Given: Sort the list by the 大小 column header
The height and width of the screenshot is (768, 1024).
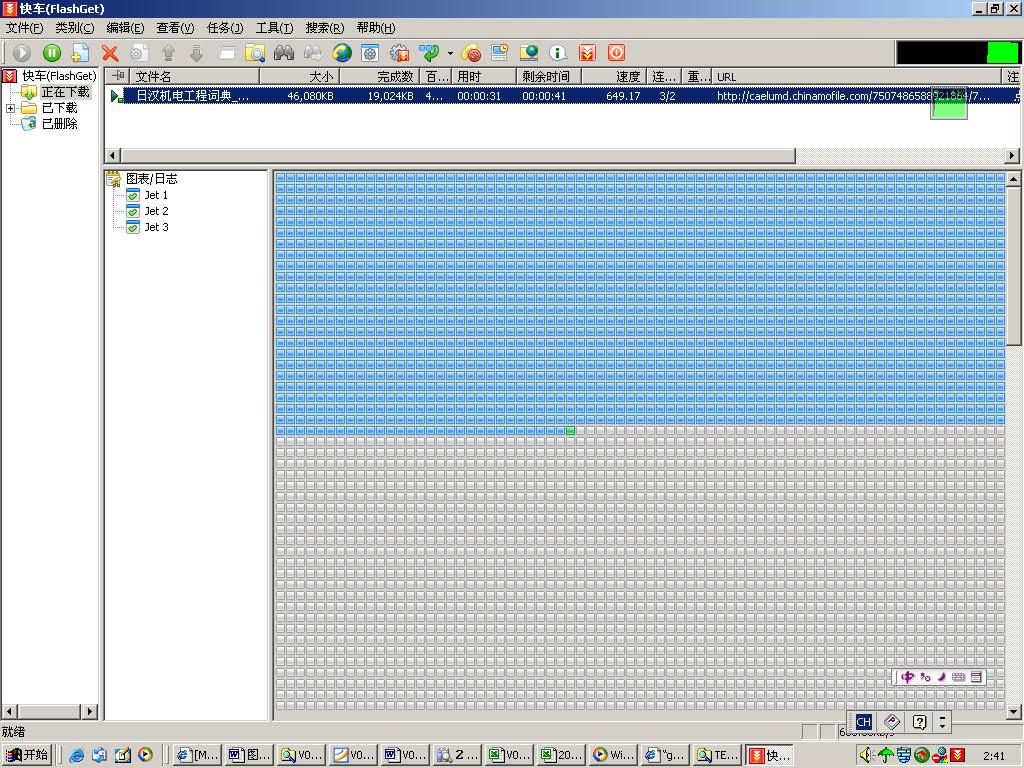Looking at the screenshot, I should point(300,76).
